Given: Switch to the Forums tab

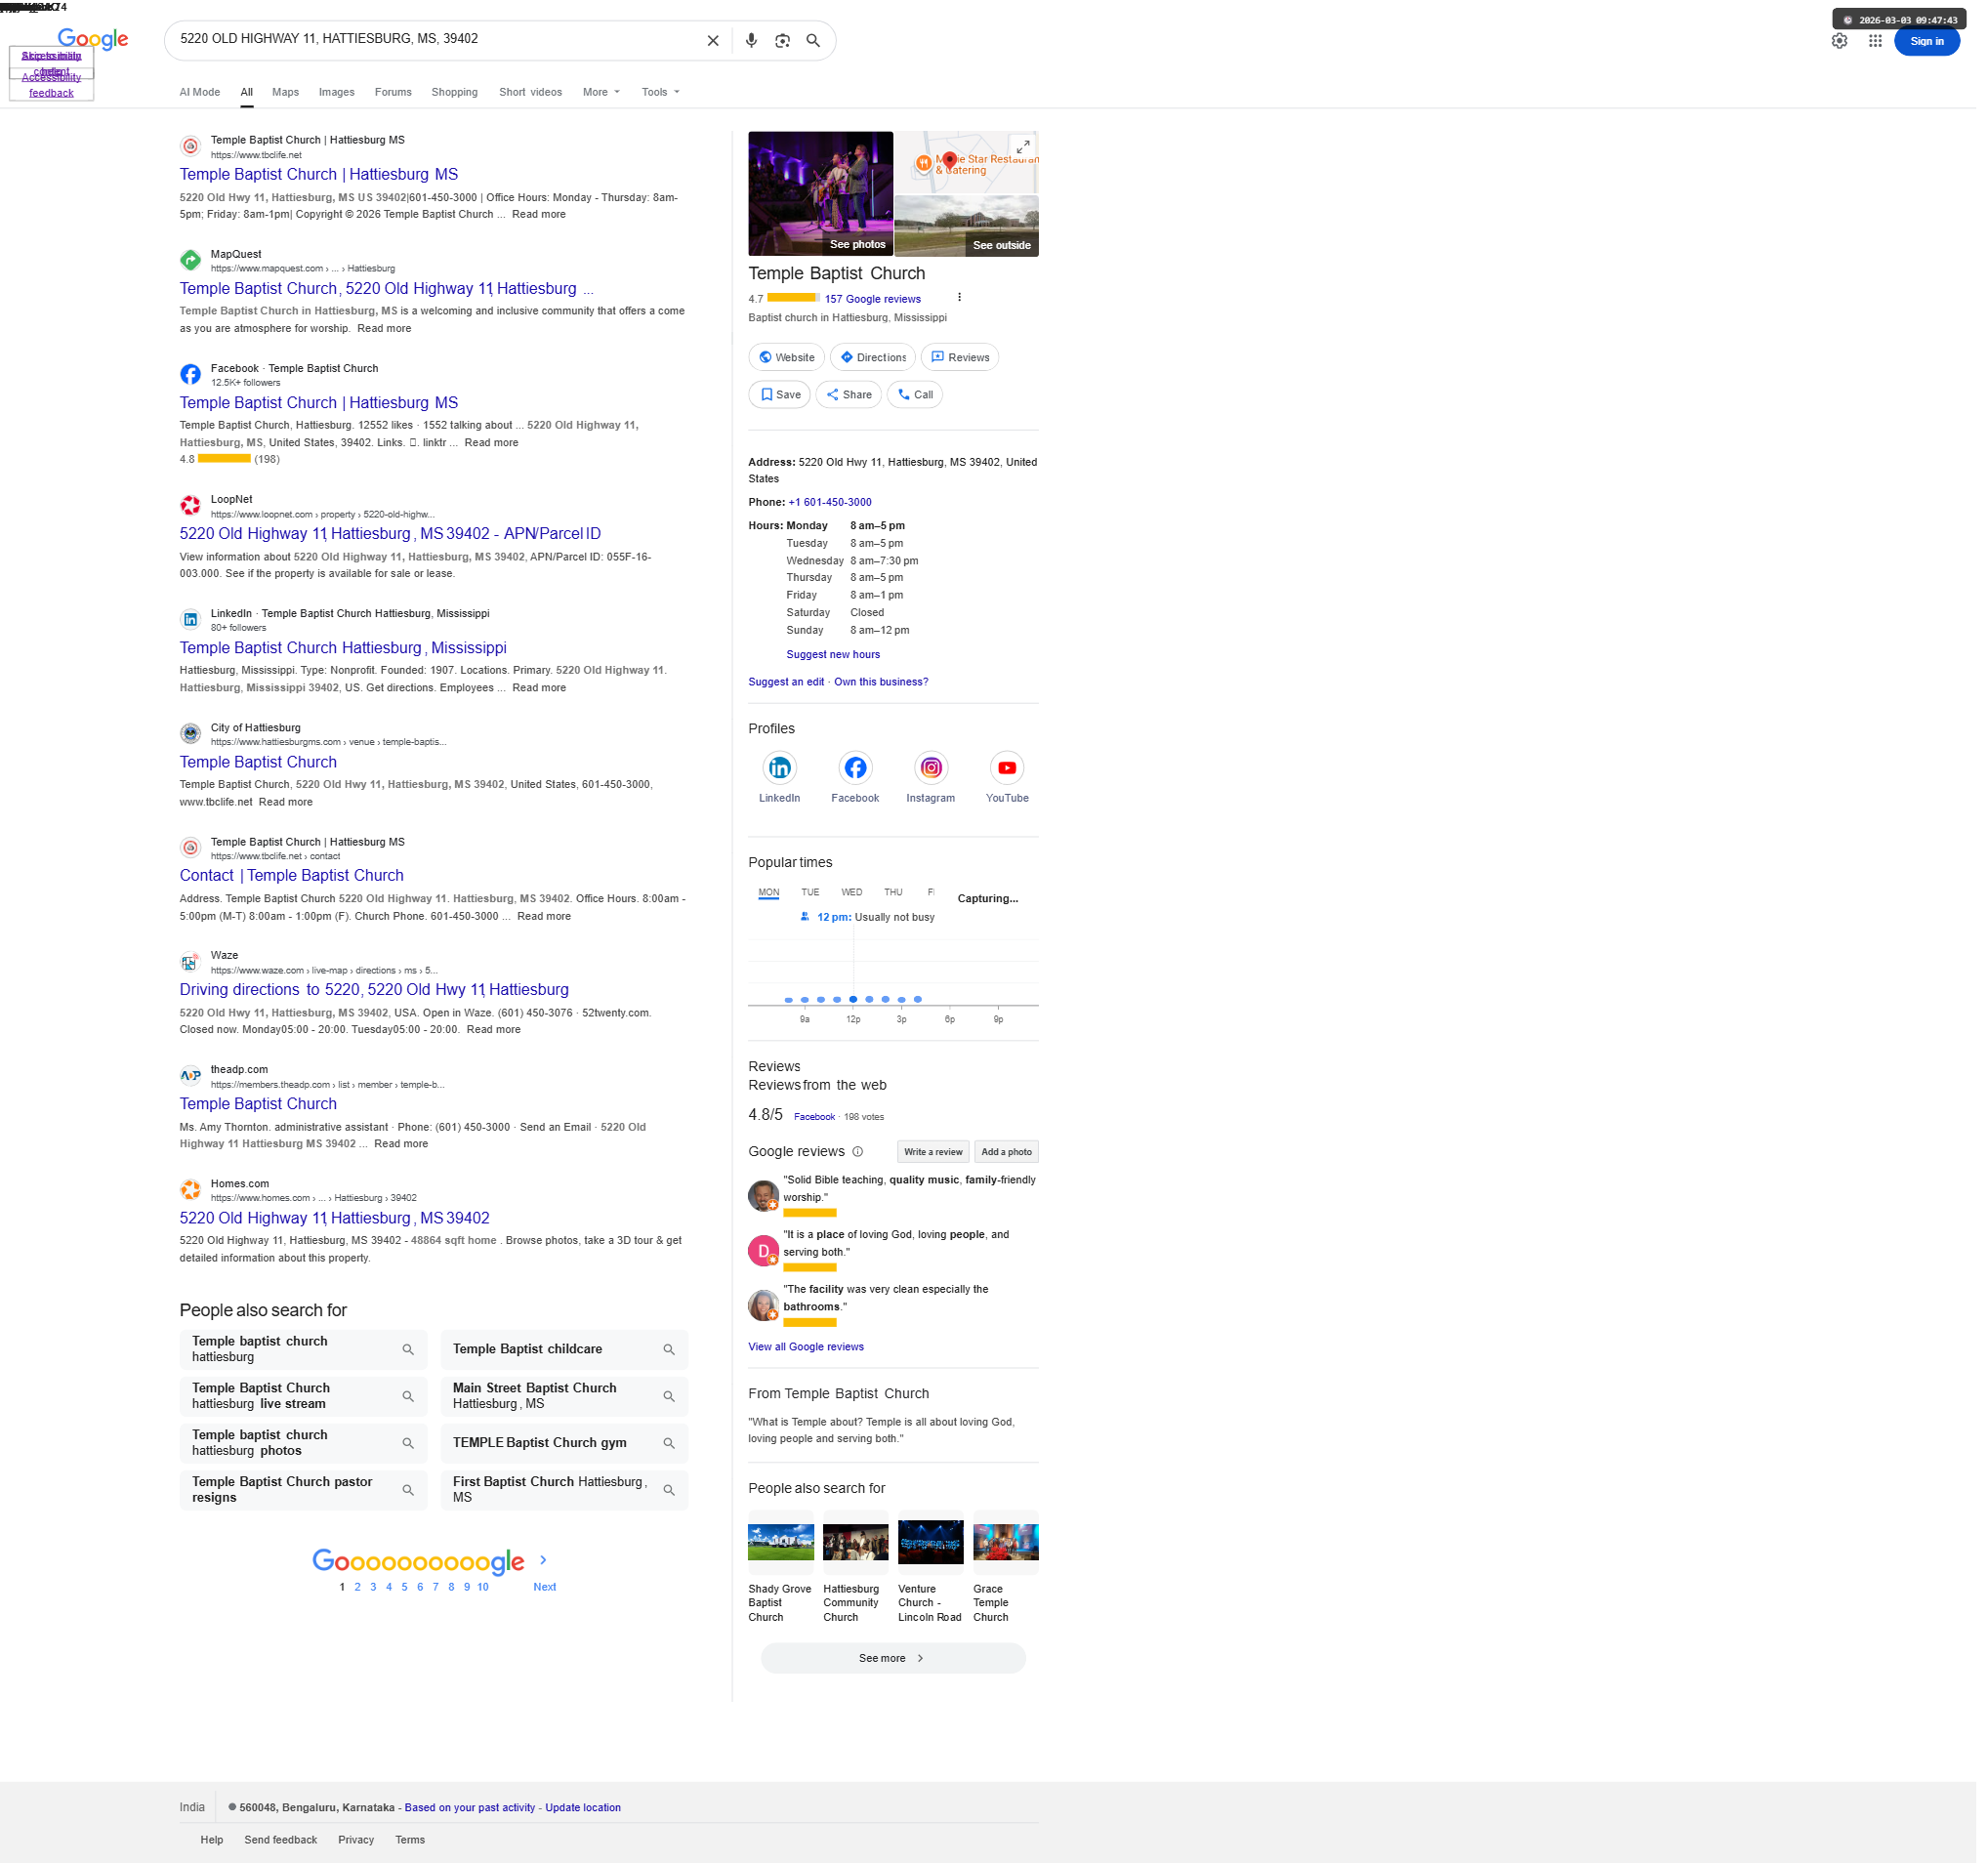Looking at the screenshot, I should pos(395,93).
